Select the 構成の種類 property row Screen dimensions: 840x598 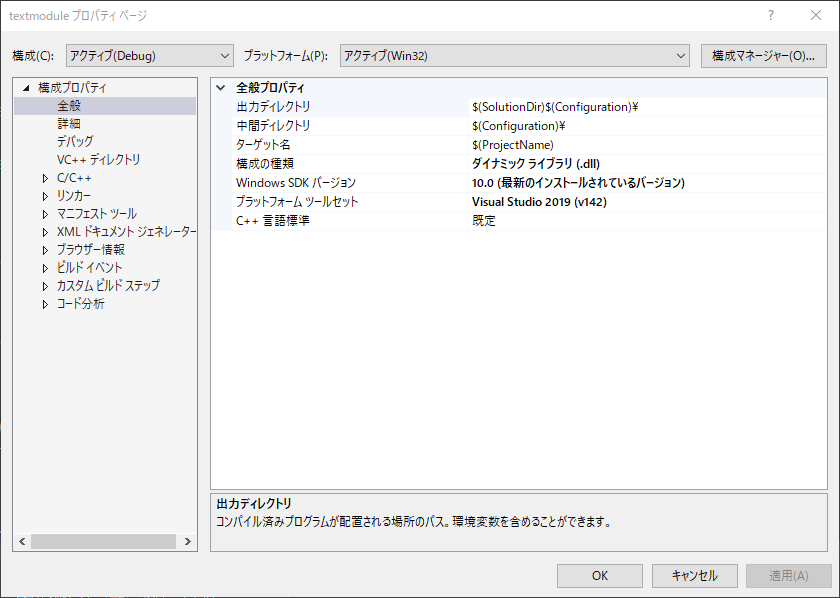pos(529,164)
